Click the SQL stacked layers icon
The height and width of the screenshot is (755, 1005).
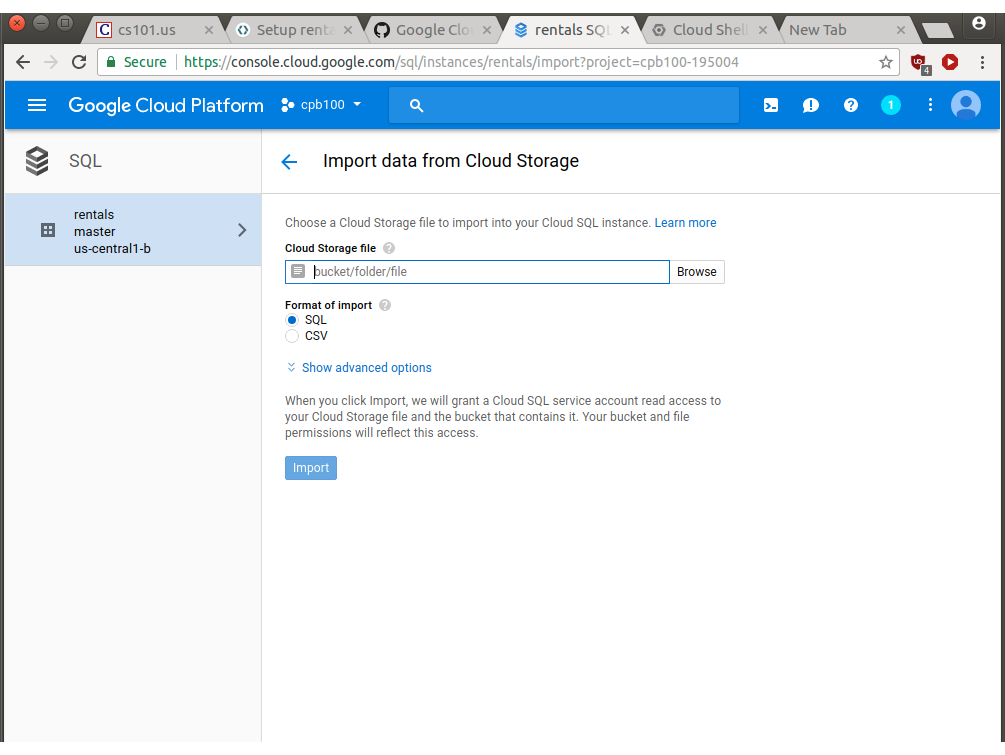(x=37, y=161)
